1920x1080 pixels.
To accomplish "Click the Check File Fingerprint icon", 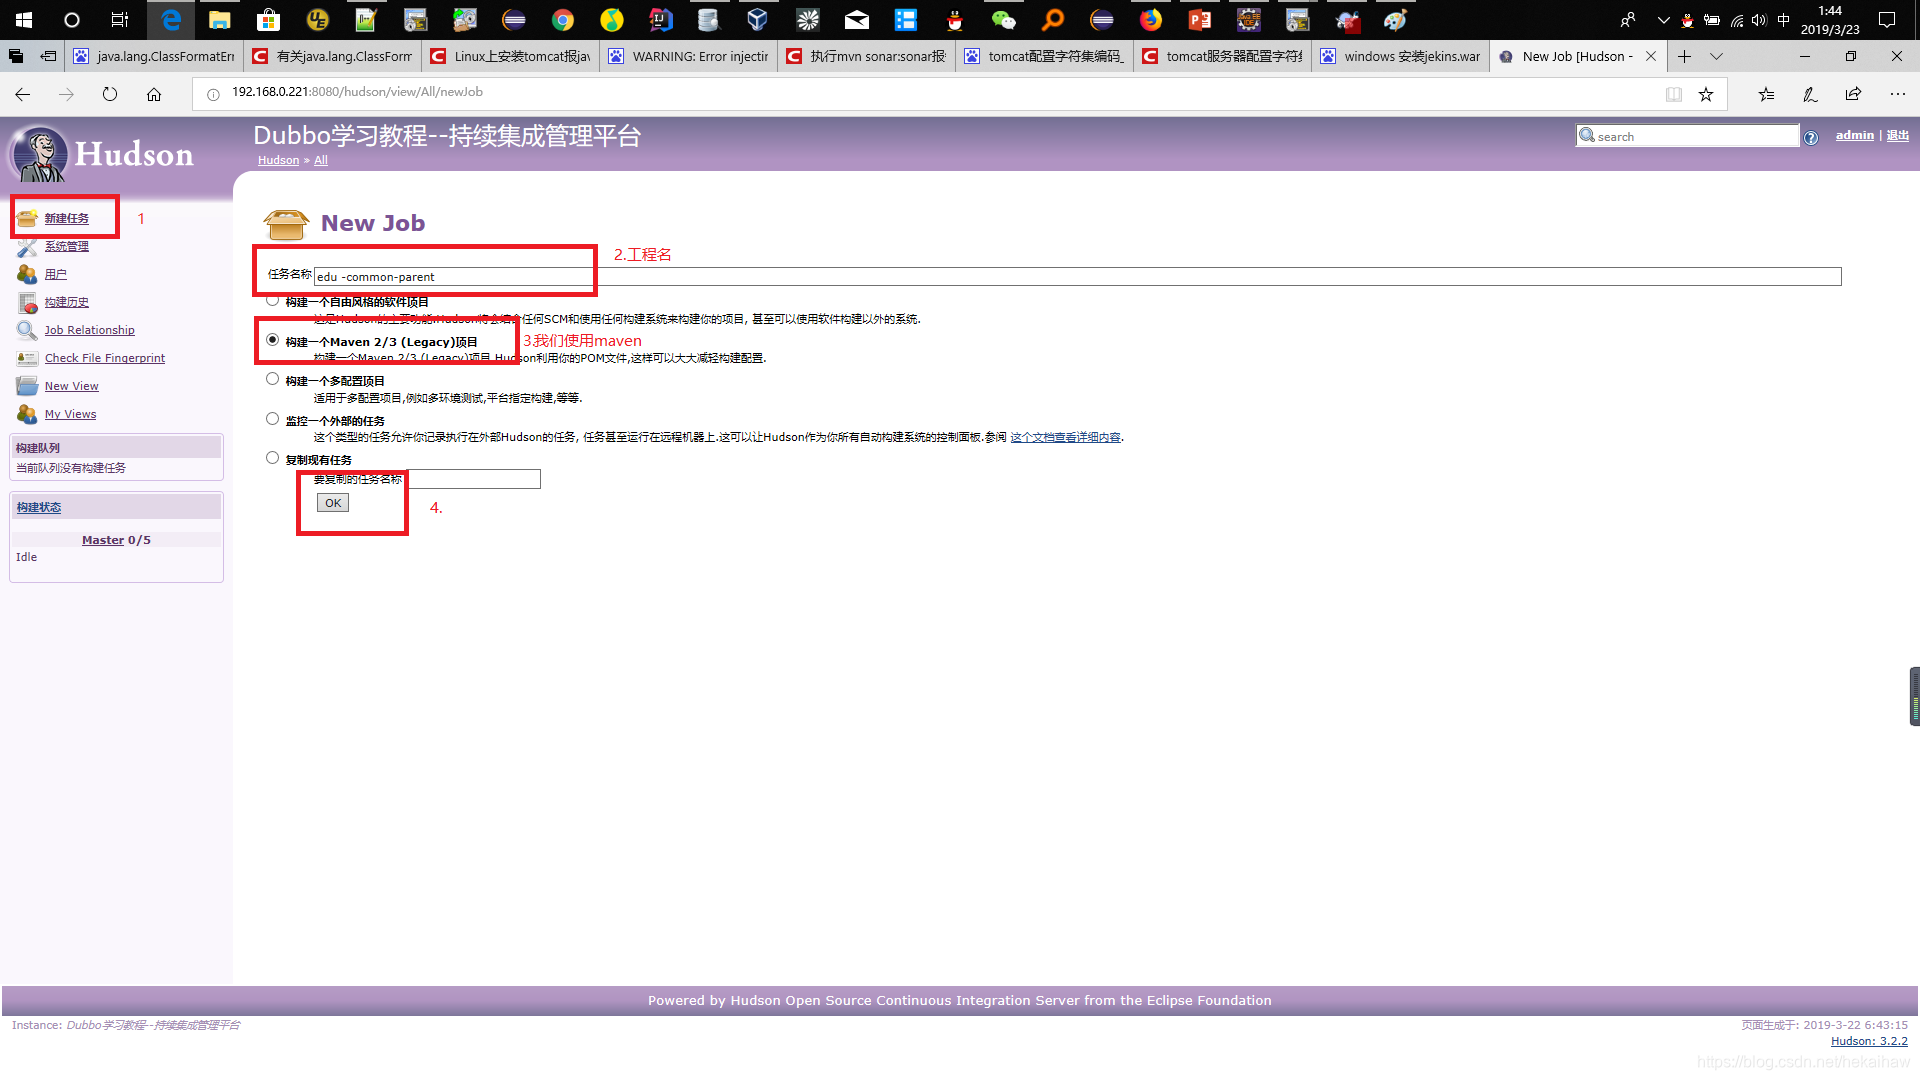I will [27, 358].
